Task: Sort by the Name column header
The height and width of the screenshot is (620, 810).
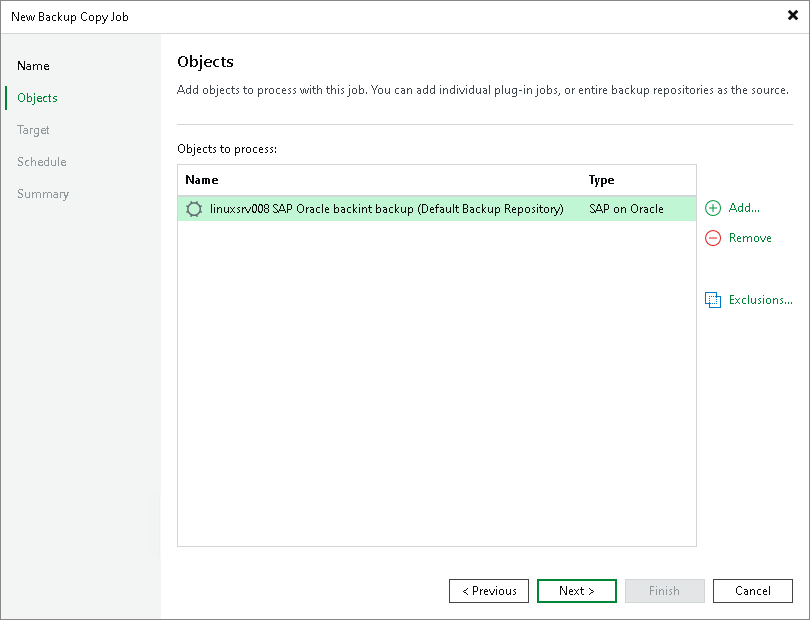Action: (x=202, y=180)
